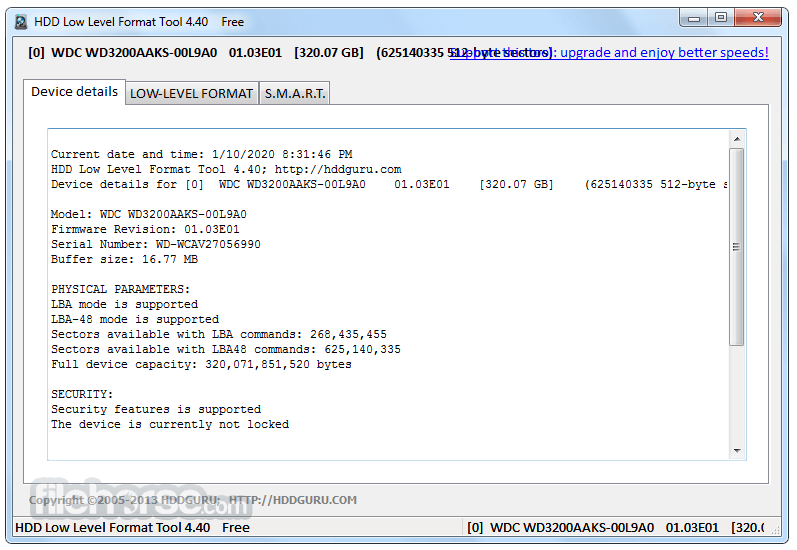Click the Model: WDC WD3200AAKS-00L9A0 line
The width and height of the screenshot is (797, 550).
pos(149,215)
